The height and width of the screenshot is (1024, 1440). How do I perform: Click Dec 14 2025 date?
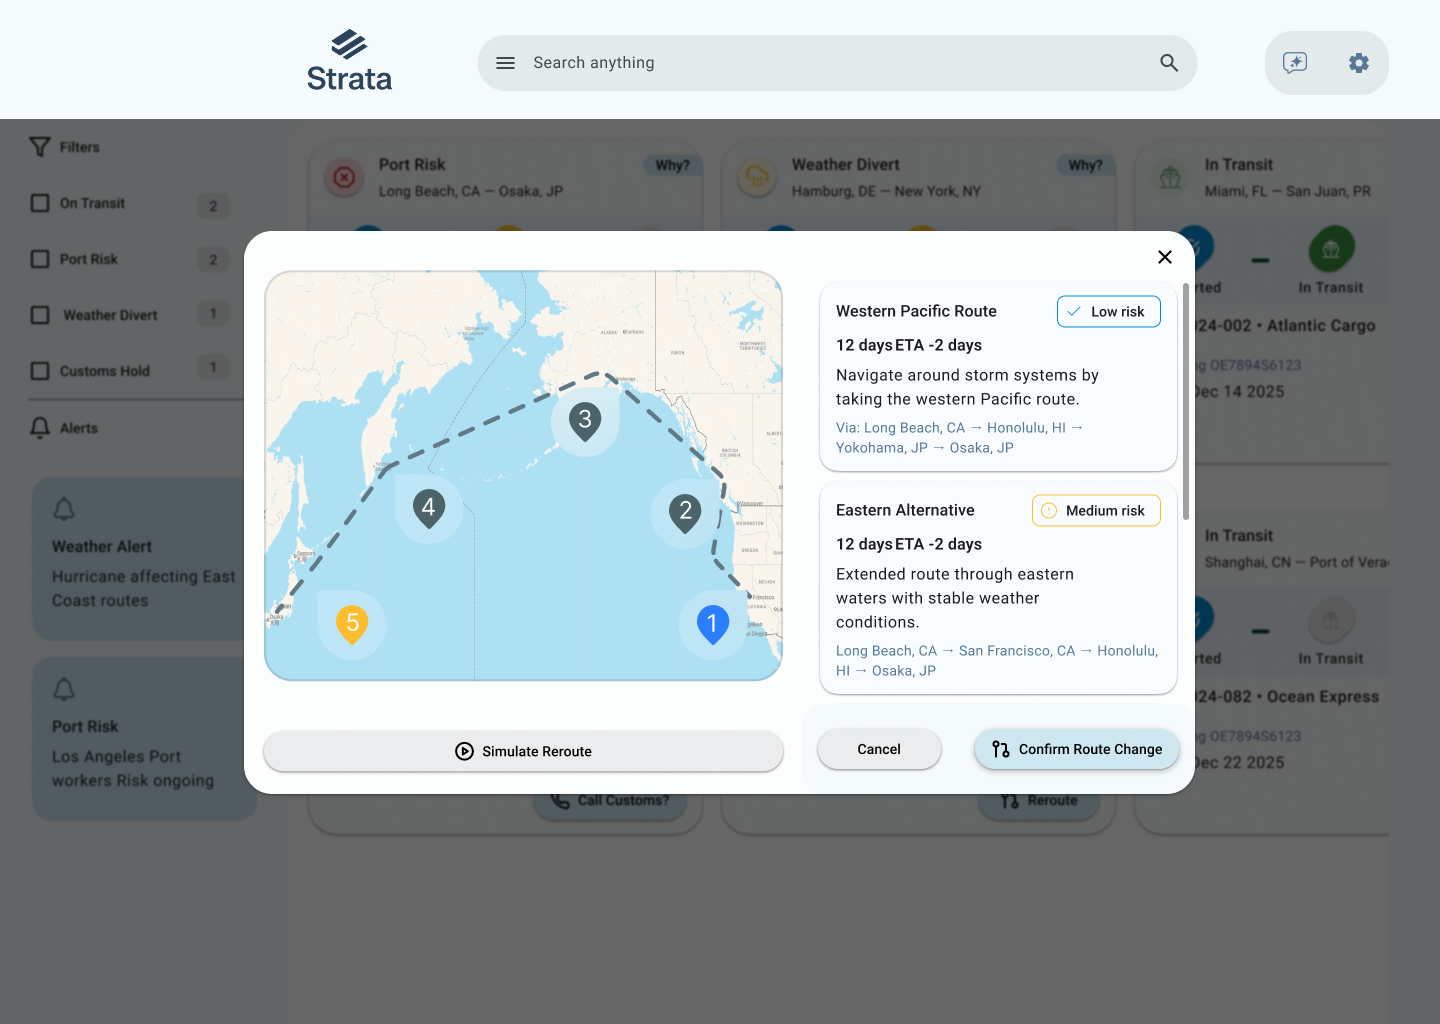pyautogui.click(x=1240, y=391)
